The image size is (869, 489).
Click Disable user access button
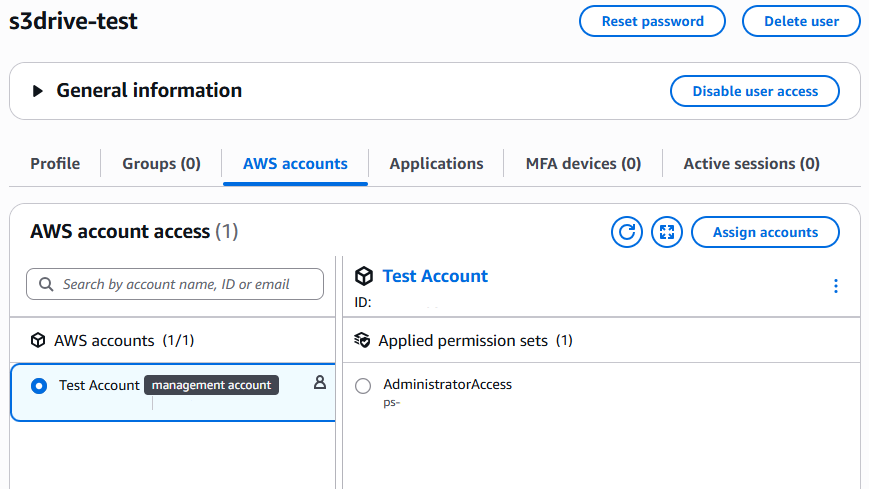(x=755, y=91)
